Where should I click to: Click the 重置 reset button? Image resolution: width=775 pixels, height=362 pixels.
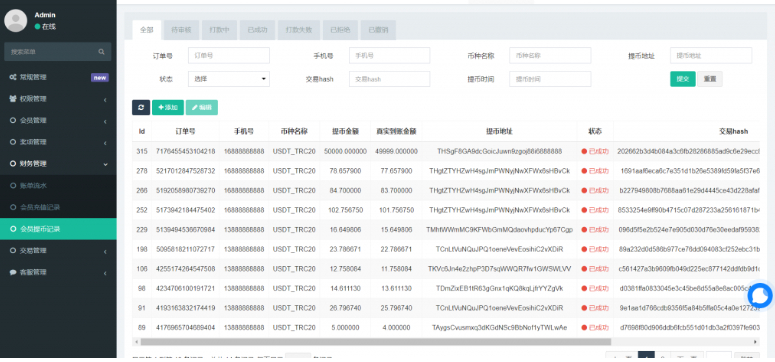(710, 79)
